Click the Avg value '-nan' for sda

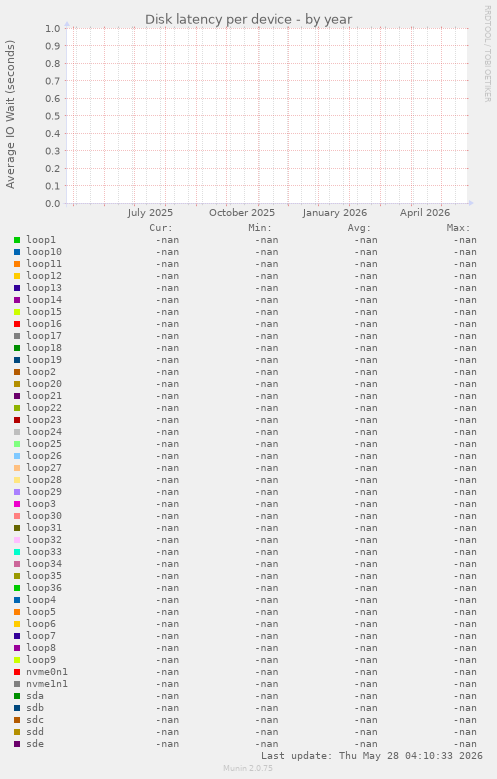[366, 696]
